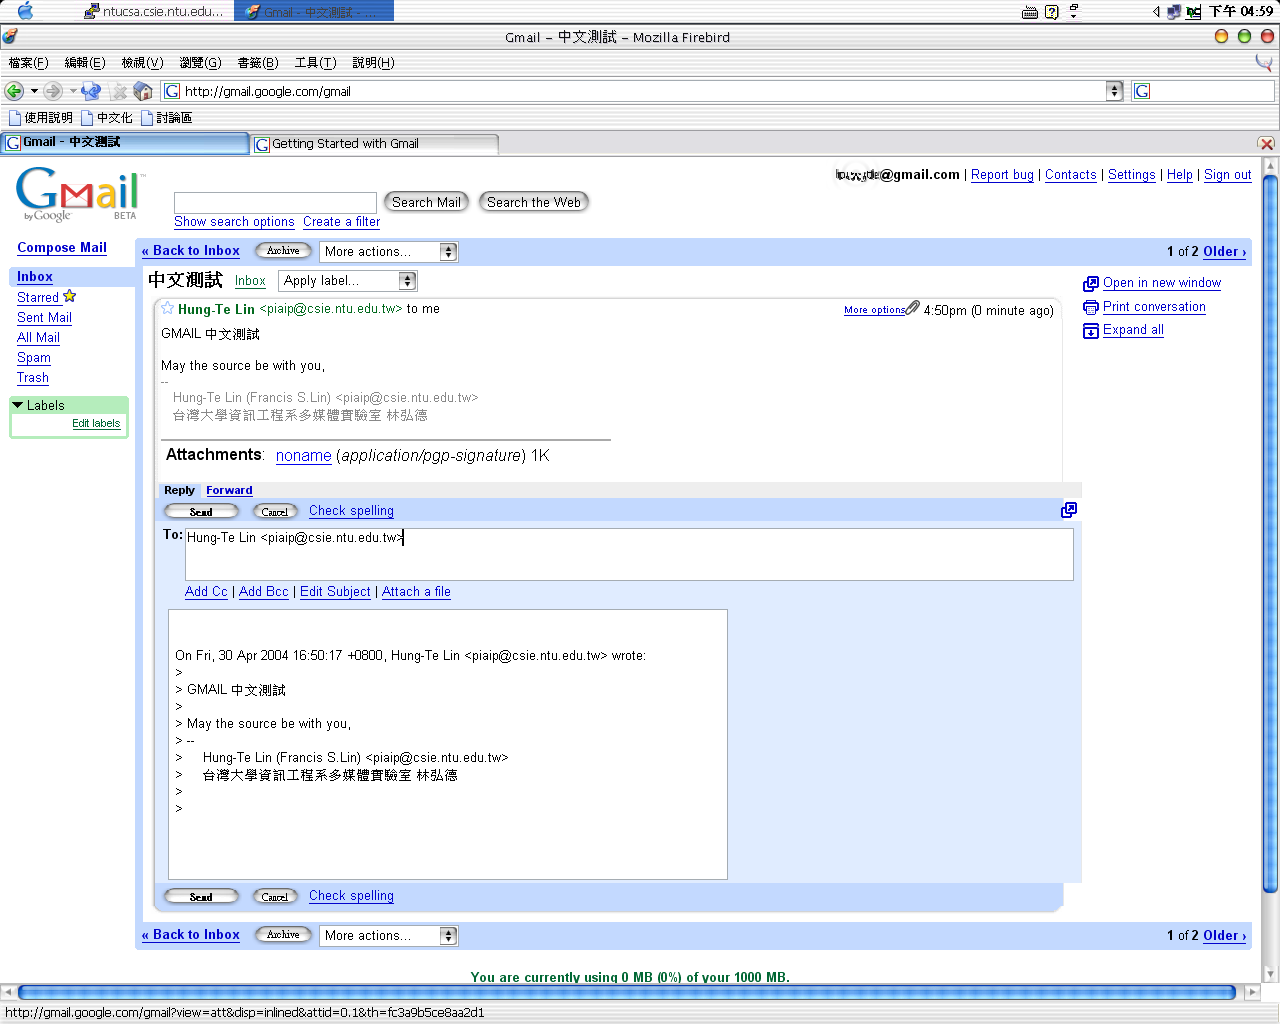1280x1024 pixels.
Task: Switch to ntucsa.csie.ntu.edu taskbar window
Action: pos(154,11)
